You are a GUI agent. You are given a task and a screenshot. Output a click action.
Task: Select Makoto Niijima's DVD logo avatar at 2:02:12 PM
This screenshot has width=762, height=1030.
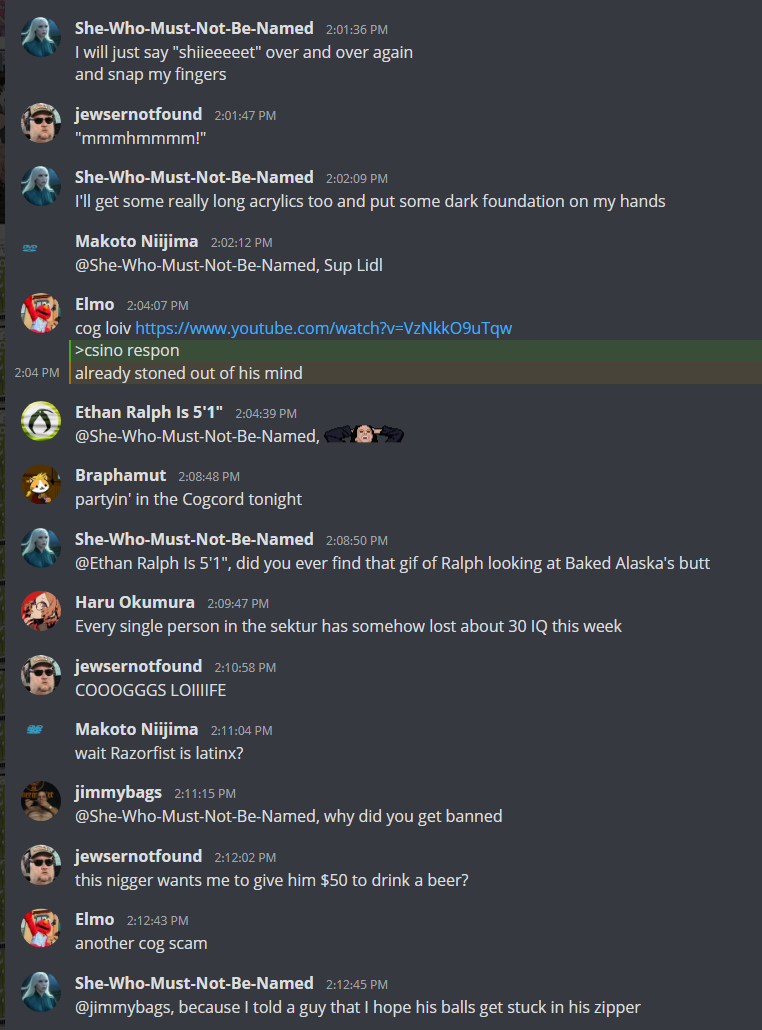click(30, 248)
